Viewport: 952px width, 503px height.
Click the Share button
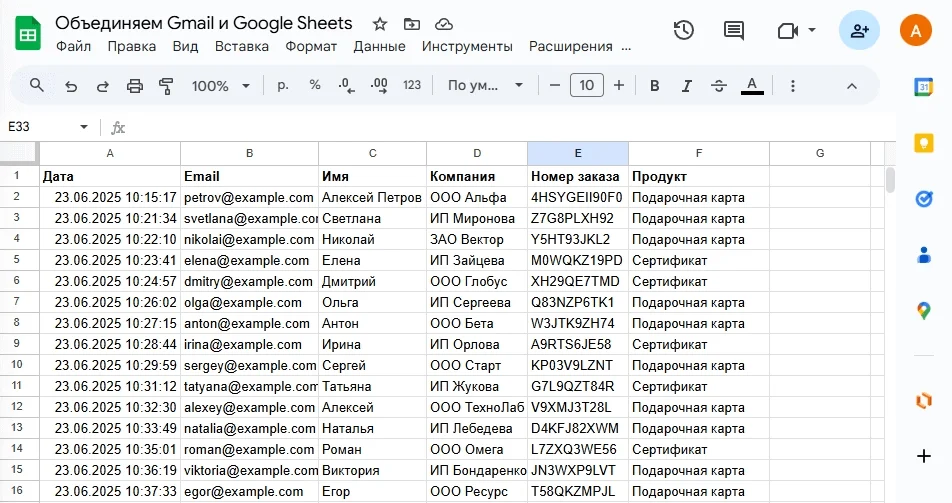[x=859, y=31]
